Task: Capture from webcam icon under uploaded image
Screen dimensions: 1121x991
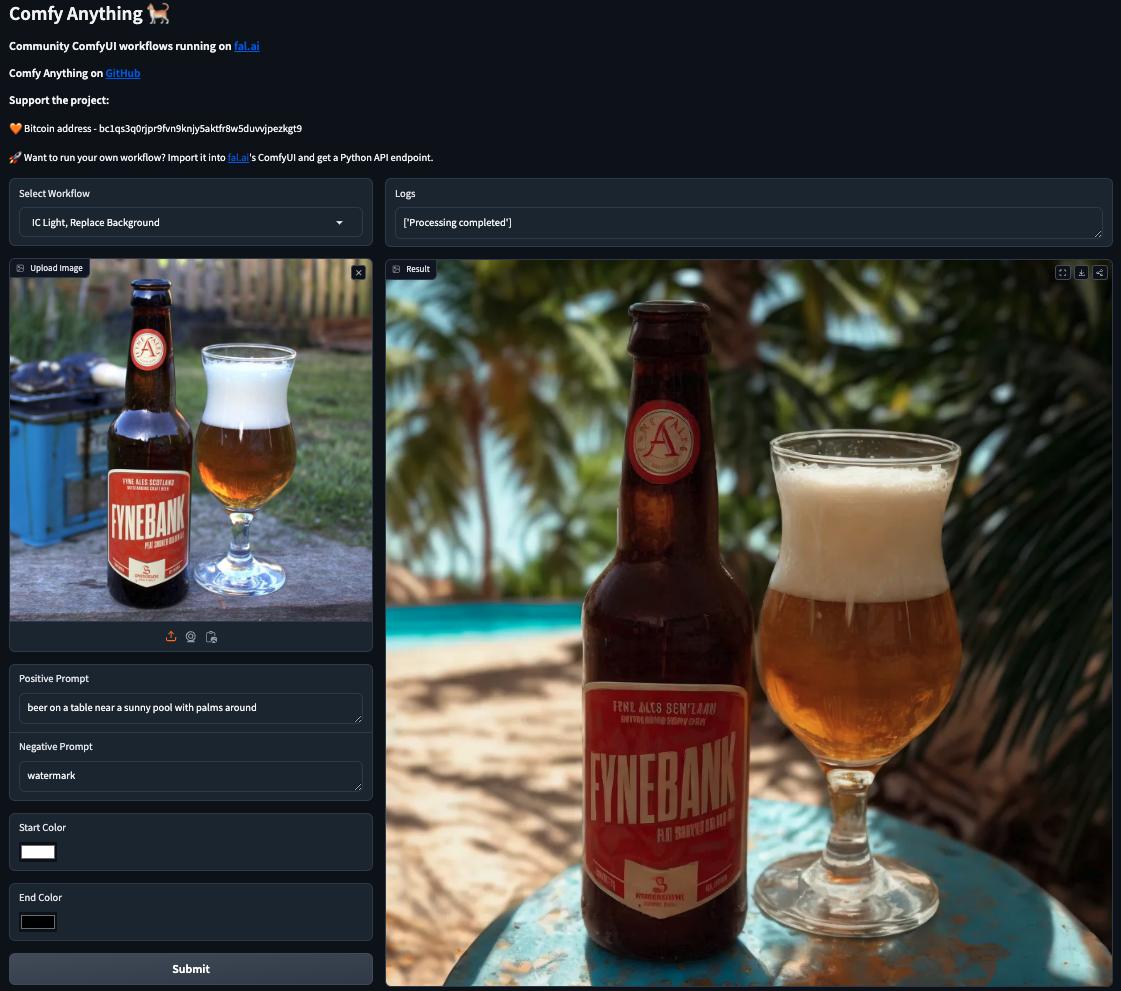Action: click(191, 636)
